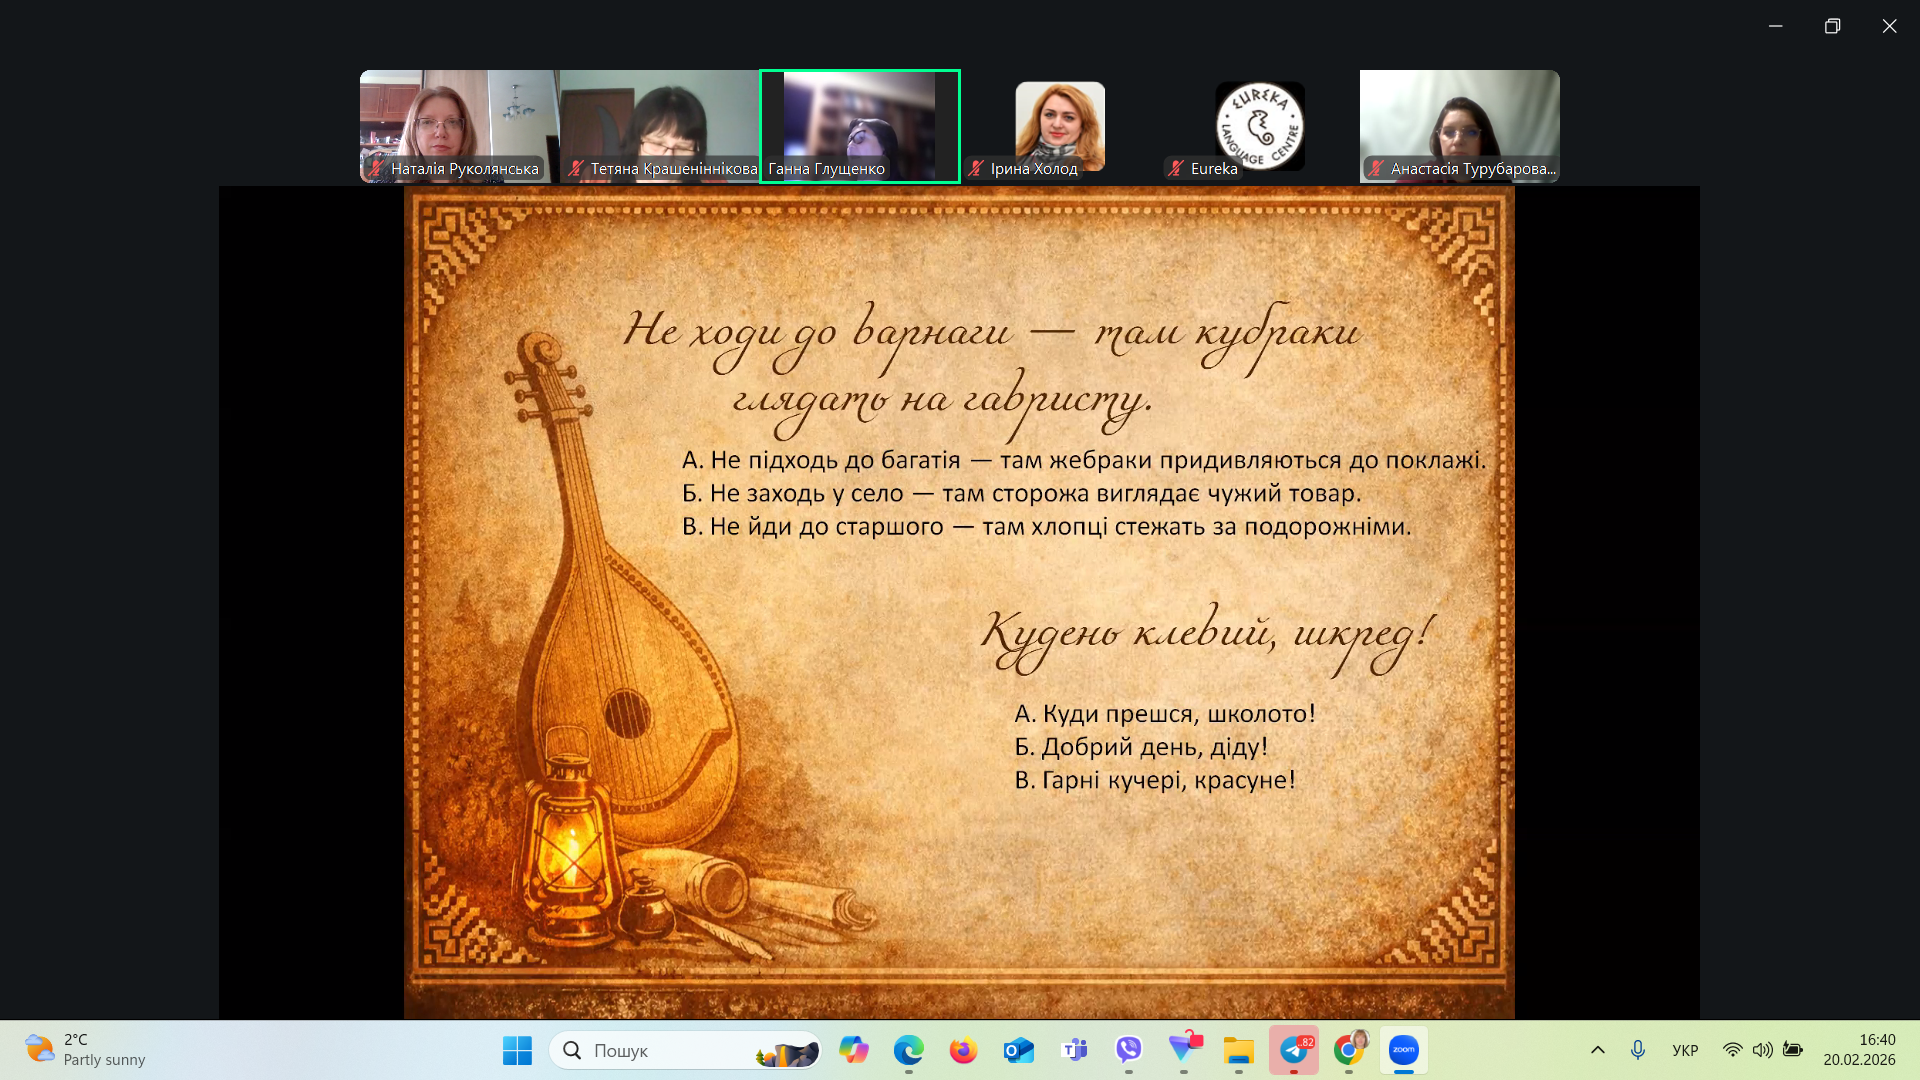Image resolution: width=1920 pixels, height=1080 pixels.
Task: Switch the УКР keyboard language indicator
Action: pyautogui.click(x=1685, y=1050)
